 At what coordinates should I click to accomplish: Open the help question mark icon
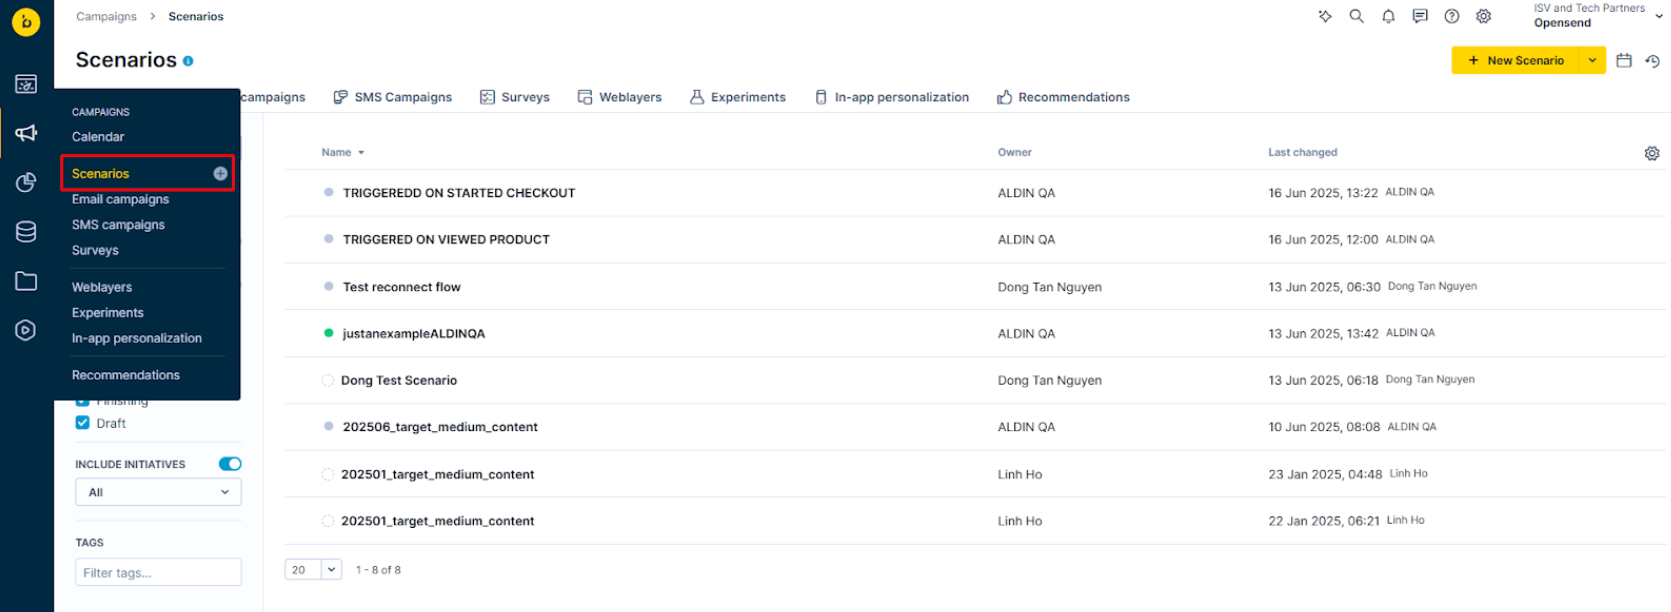(1452, 16)
